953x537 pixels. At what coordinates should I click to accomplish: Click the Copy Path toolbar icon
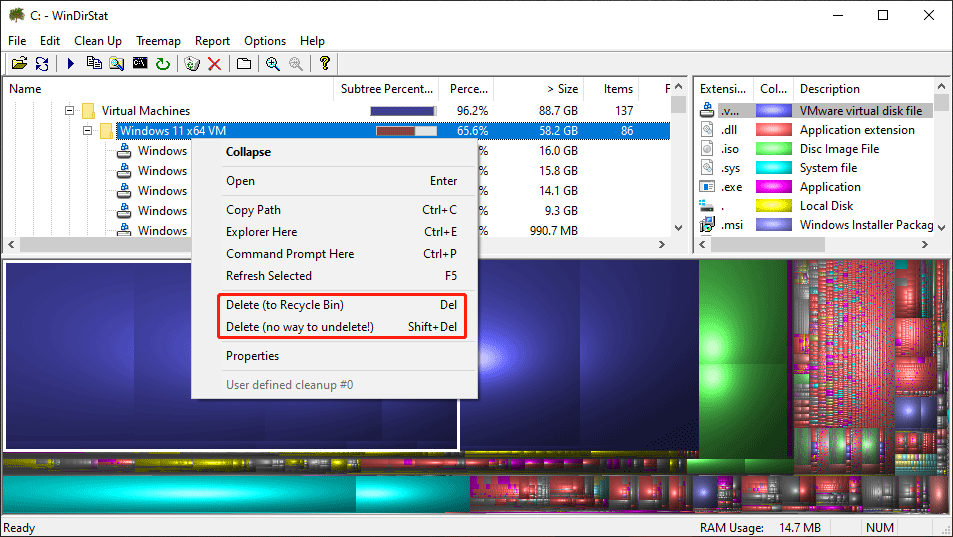pyautogui.click(x=94, y=63)
